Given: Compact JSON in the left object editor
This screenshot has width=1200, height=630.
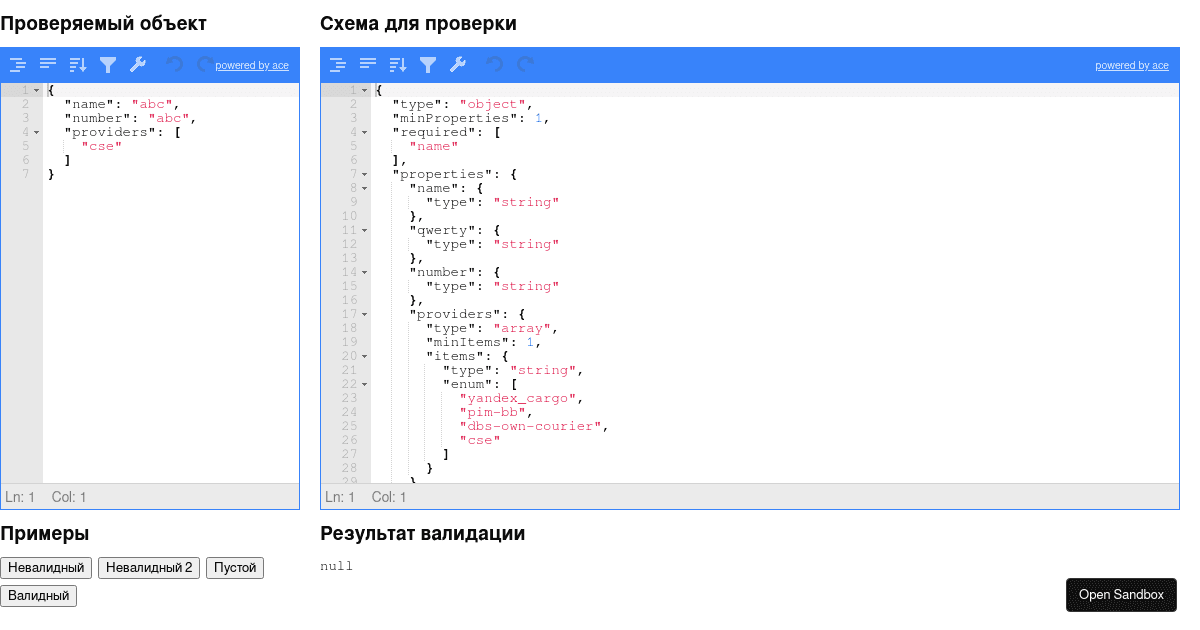Looking at the screenshot, I should coord(48,65).
